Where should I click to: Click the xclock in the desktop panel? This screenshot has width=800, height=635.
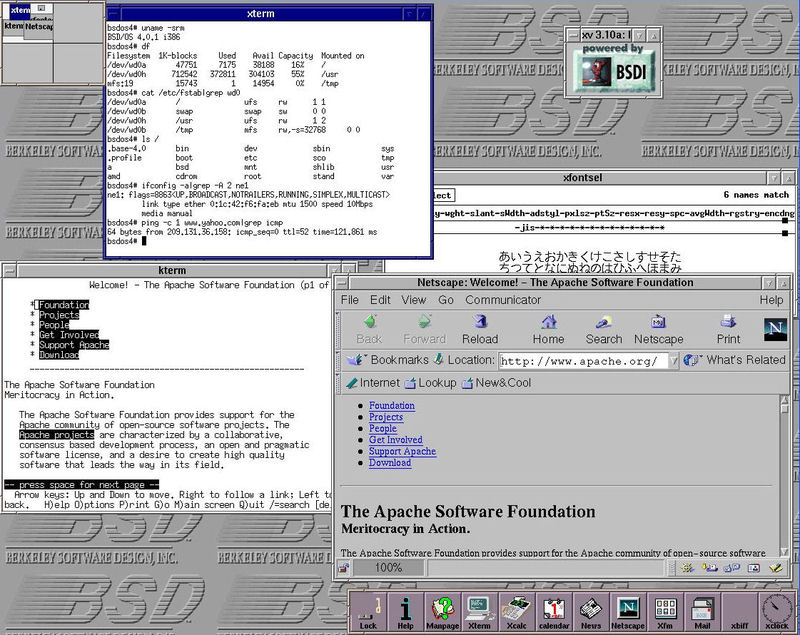pyautogui.click(x=777, y=612)
